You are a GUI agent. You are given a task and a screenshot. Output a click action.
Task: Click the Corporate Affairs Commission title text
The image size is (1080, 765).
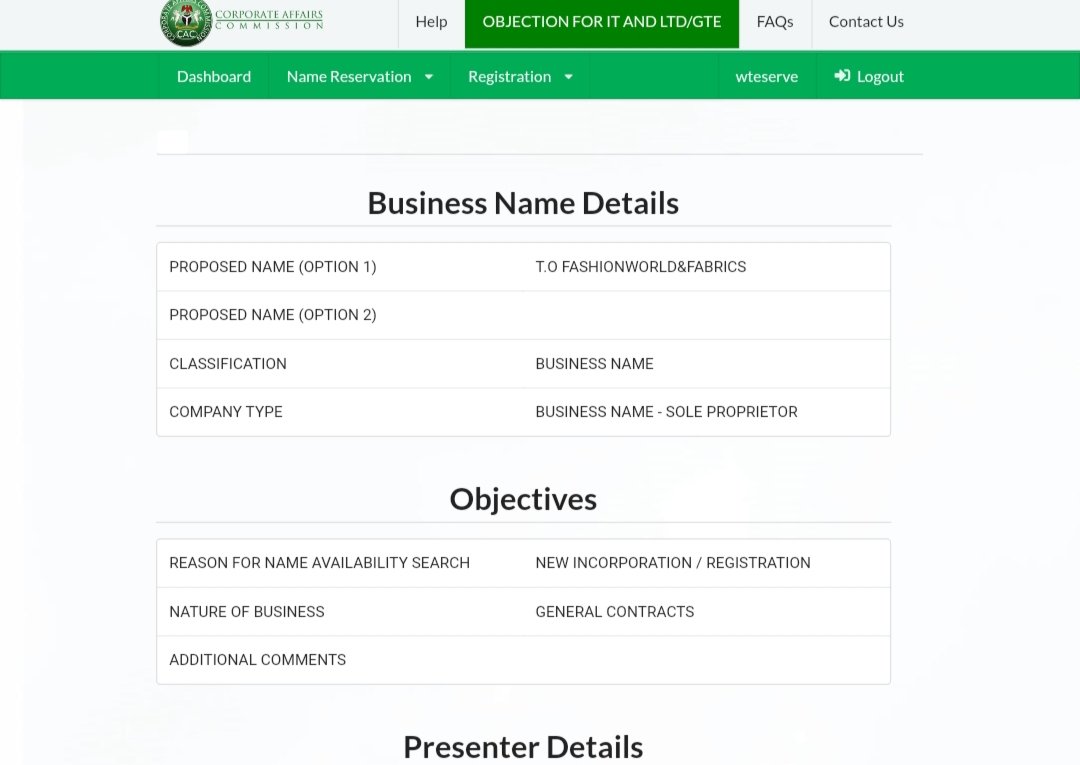pyautogui.click(x=269, y=19)
